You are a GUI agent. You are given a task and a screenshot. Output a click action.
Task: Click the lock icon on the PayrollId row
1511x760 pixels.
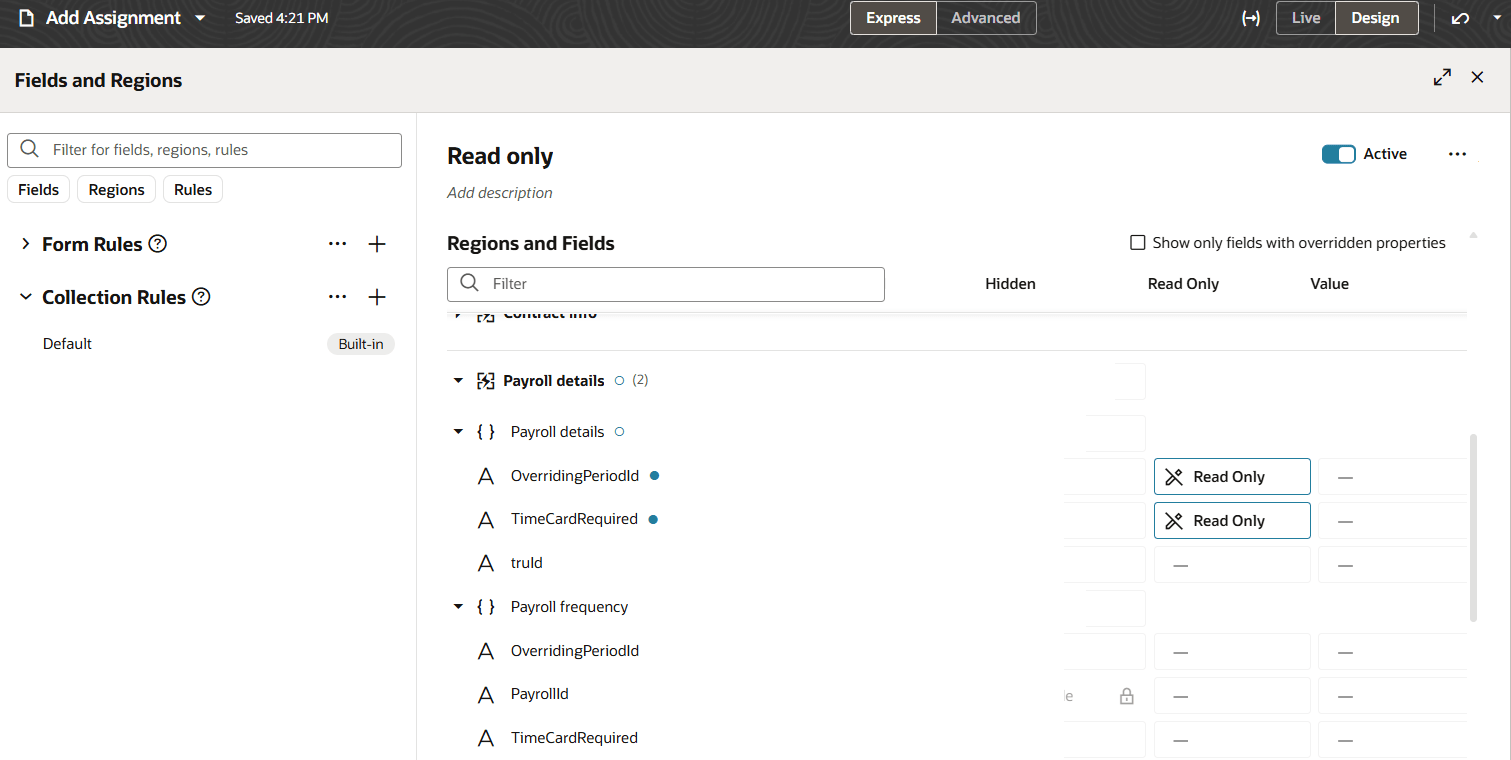(1126, 694)
